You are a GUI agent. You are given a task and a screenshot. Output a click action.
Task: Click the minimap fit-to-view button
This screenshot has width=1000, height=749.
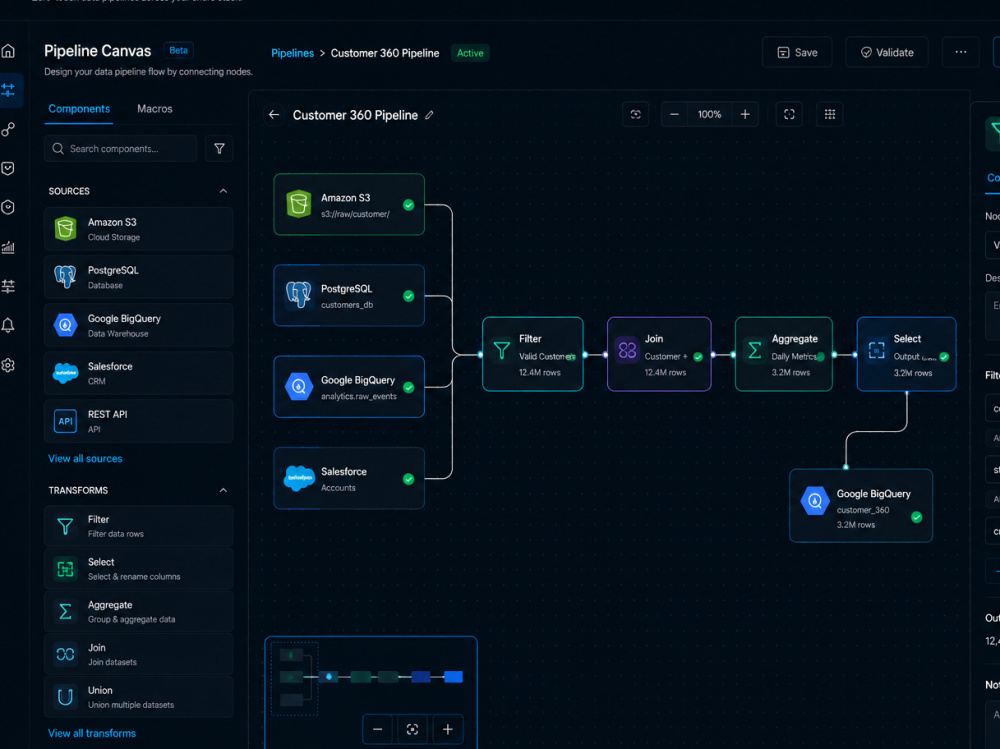click(413, 729)
